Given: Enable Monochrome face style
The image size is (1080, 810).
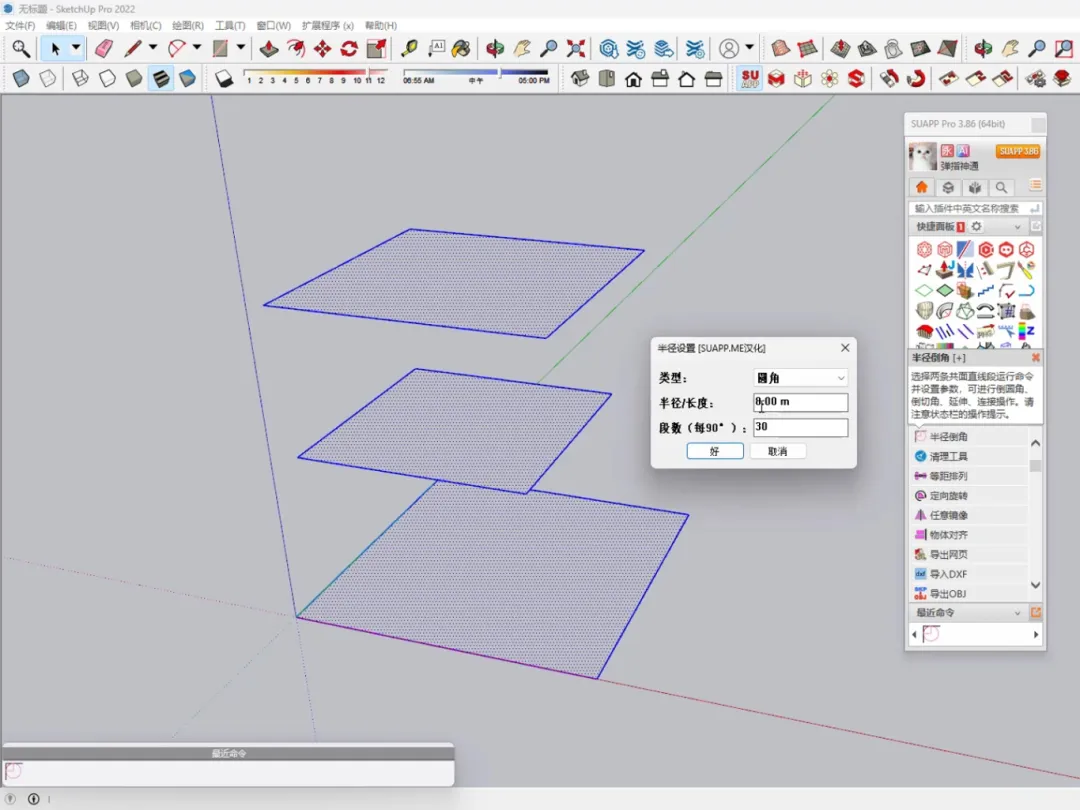Looking at the screenshot, I should [187, 78].
